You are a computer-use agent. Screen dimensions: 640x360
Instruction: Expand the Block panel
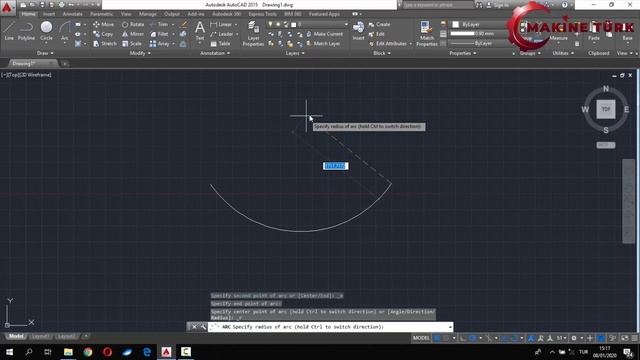coord(382,53)
